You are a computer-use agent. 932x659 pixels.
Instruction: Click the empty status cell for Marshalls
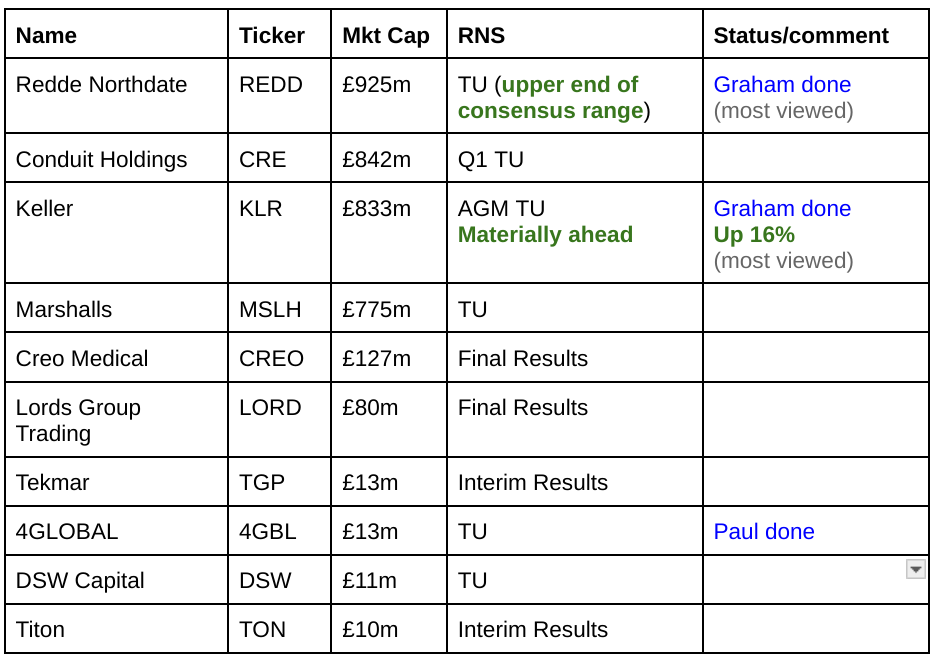tap(816, 308)
